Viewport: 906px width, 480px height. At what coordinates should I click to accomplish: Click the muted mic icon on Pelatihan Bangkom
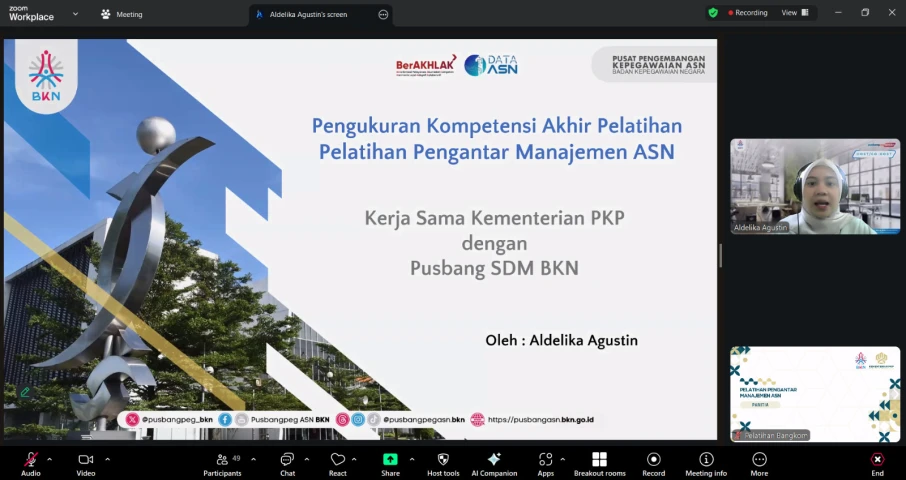[x=738, y=436]
